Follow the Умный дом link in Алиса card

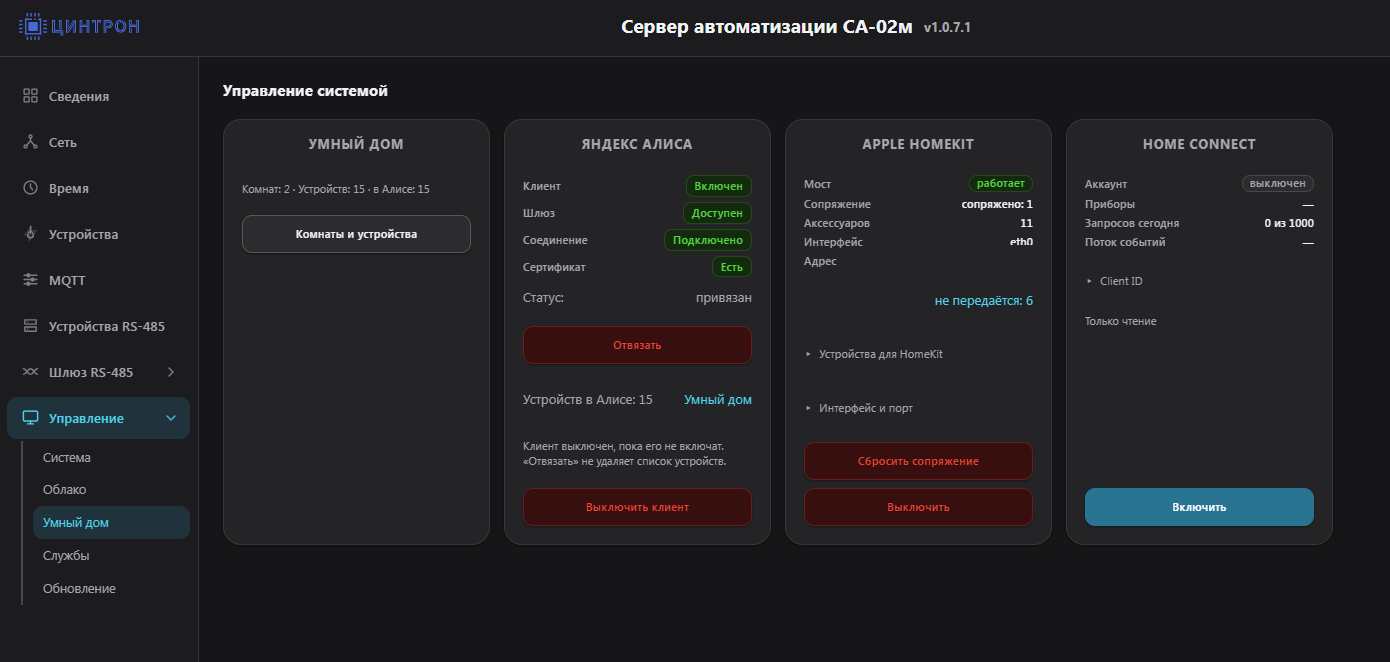(x=718, y=399)
